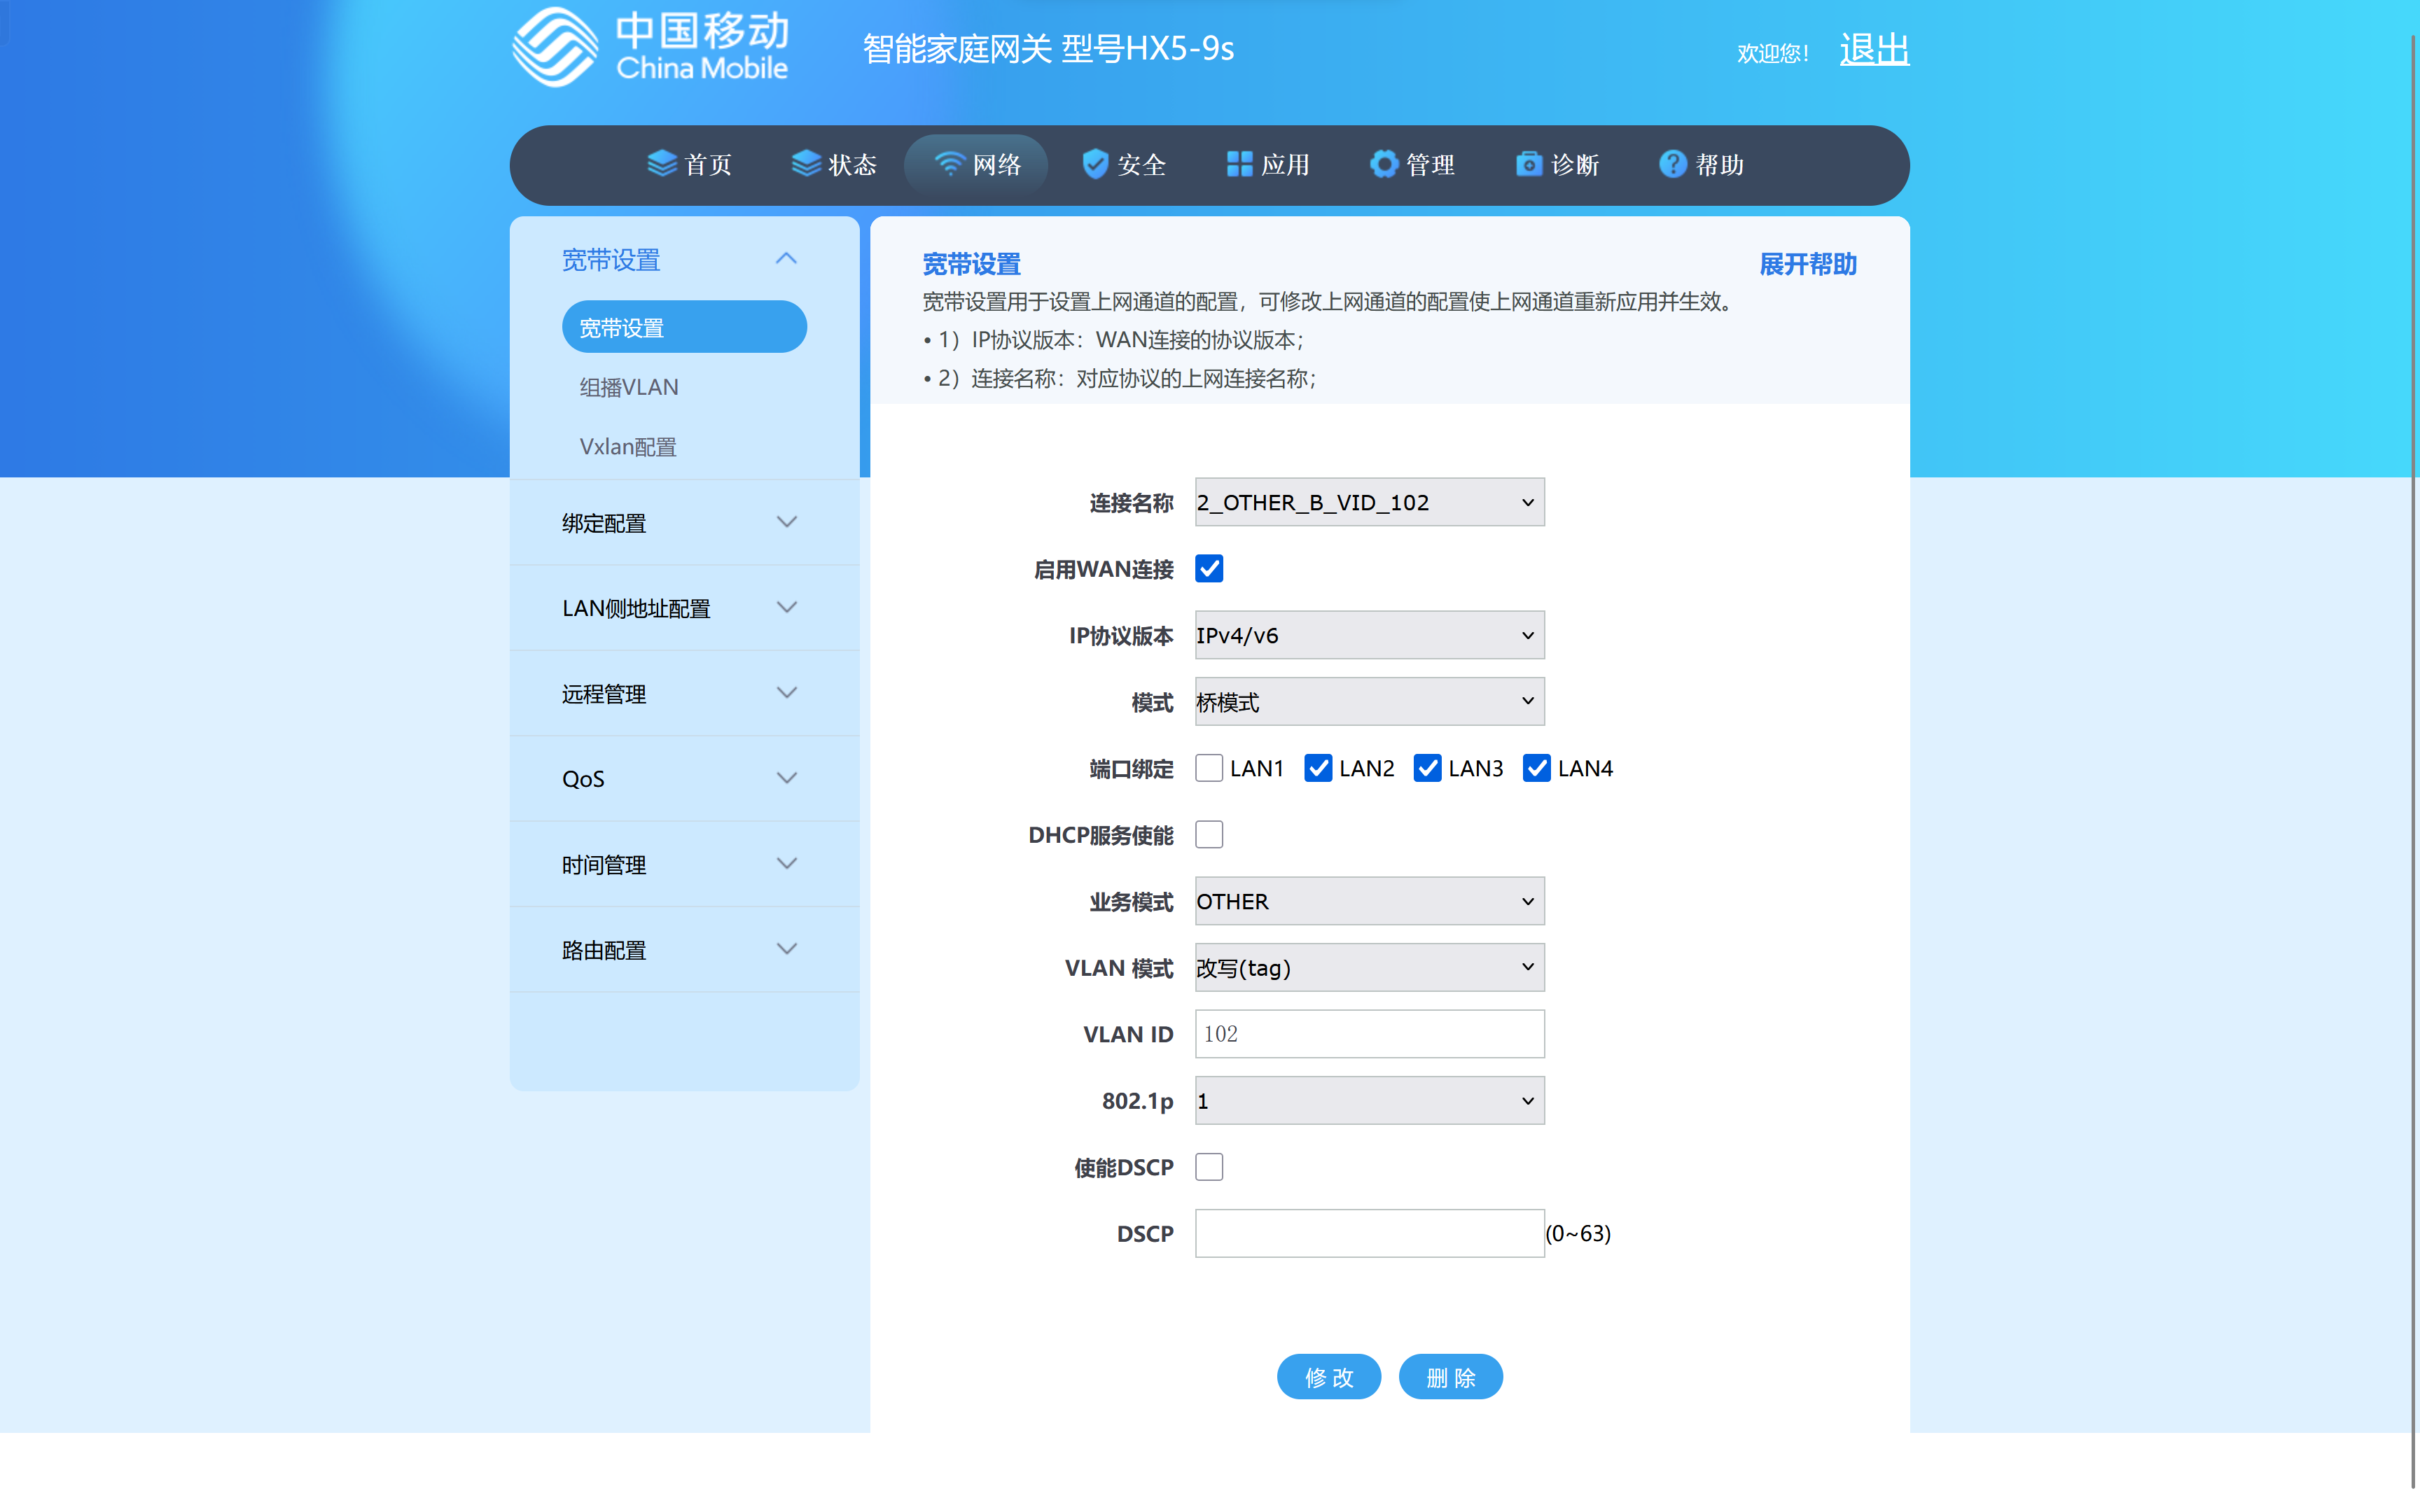Click the 退出 logout link
2420x1512 pixels.
tap(1874, 49)
